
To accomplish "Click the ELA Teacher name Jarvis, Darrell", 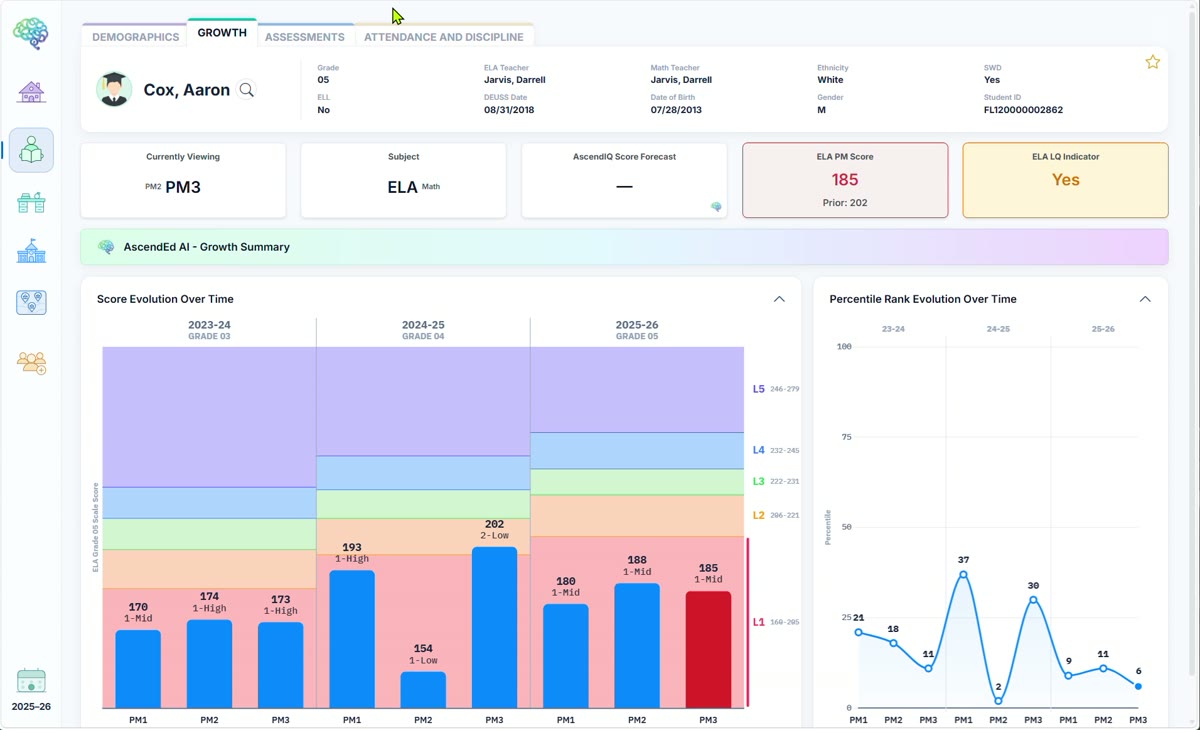I will [x=514, y=80].
